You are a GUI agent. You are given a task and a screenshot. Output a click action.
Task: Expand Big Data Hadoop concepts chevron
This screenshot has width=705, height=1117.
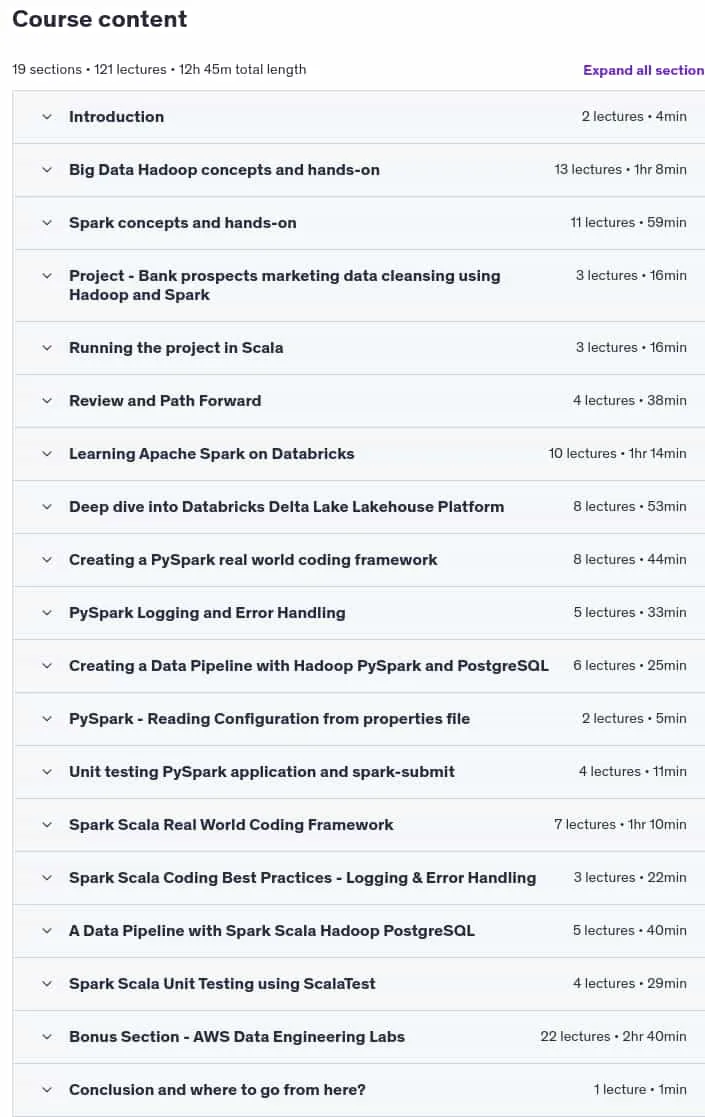tap(47, 170)
